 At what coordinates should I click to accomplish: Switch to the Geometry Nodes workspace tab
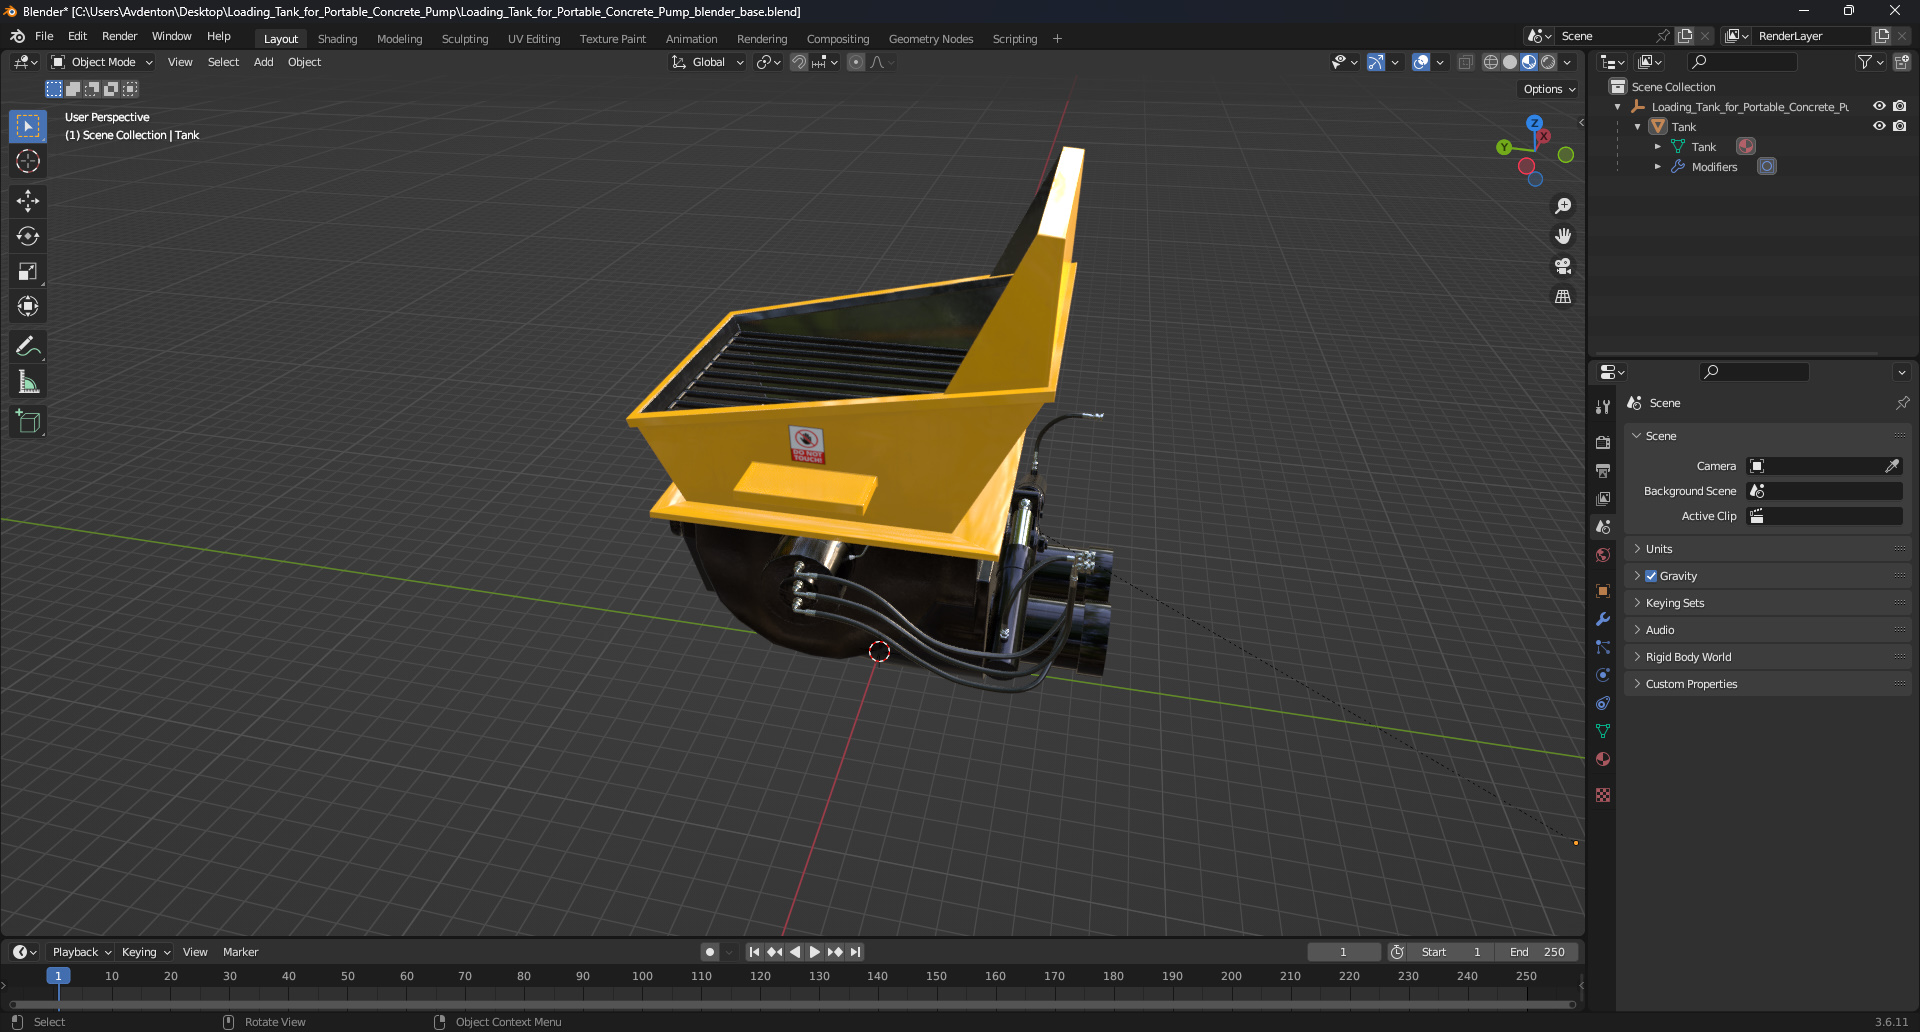click(x=930, y=39)
